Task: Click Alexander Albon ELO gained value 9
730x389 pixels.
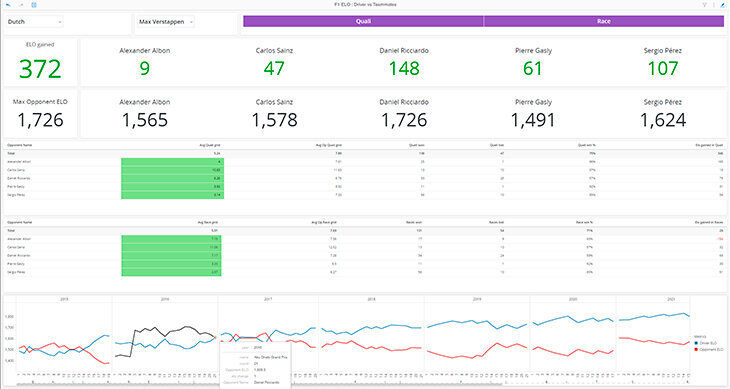Action: pyautogui.click(x=145, y=68)
